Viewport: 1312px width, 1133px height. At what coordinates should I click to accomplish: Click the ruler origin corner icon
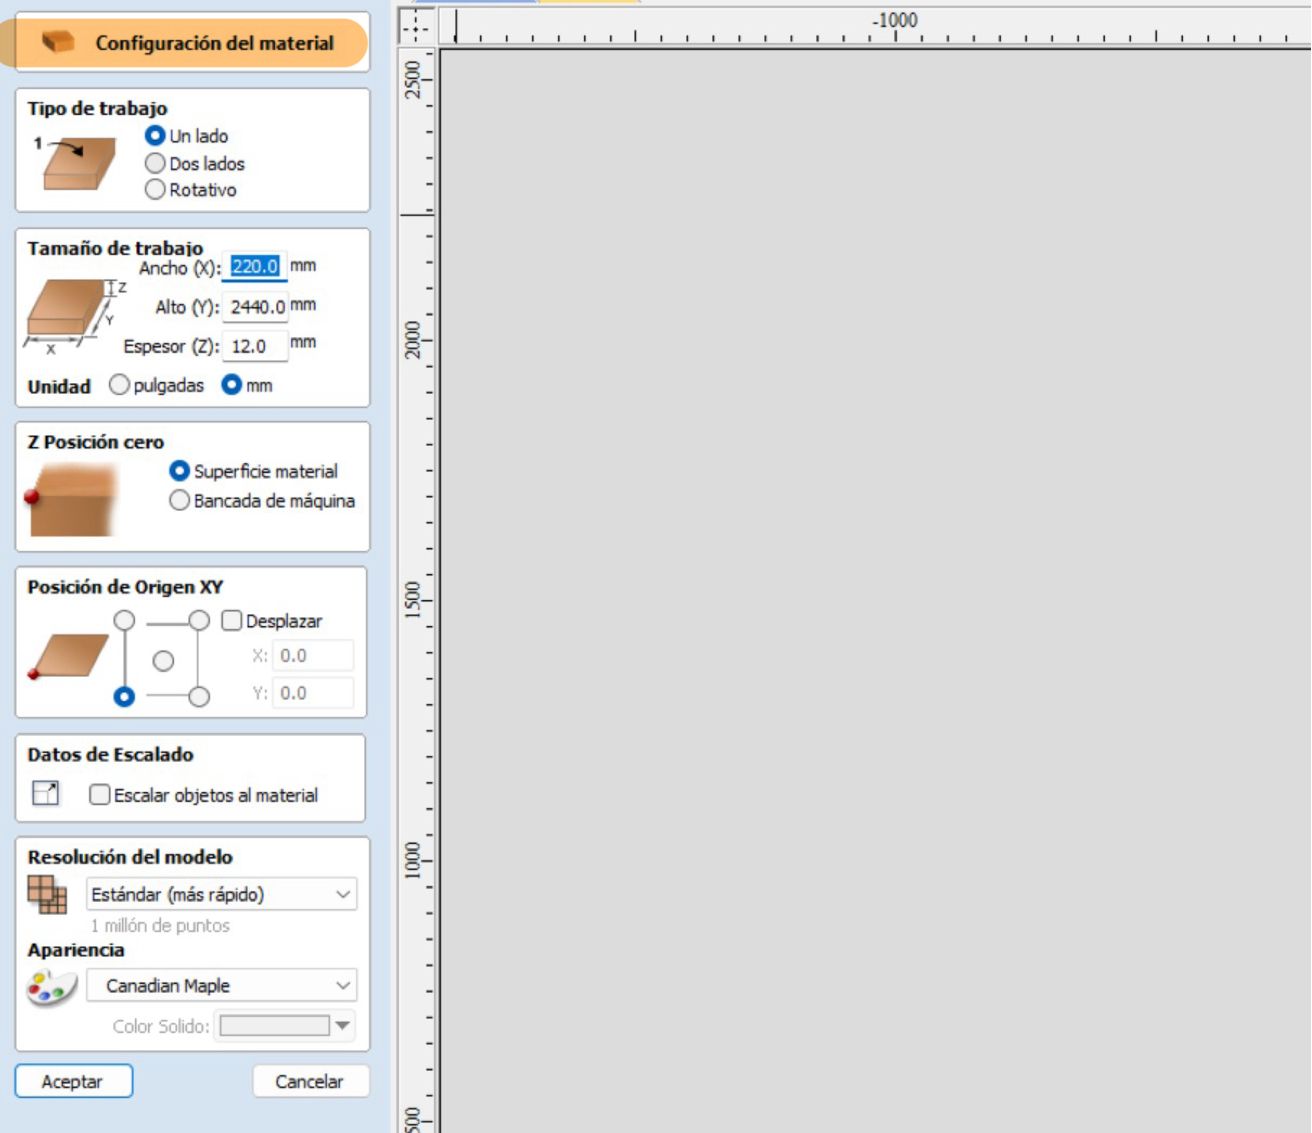[416, 26]
